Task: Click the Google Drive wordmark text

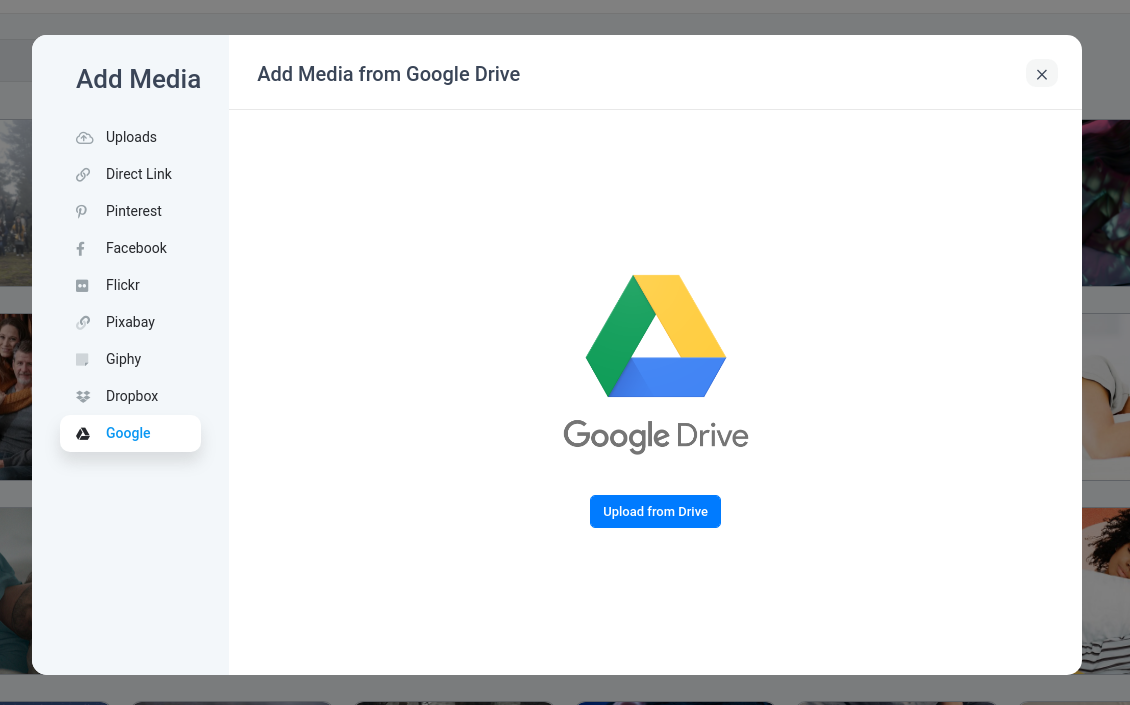Action: 656,436
